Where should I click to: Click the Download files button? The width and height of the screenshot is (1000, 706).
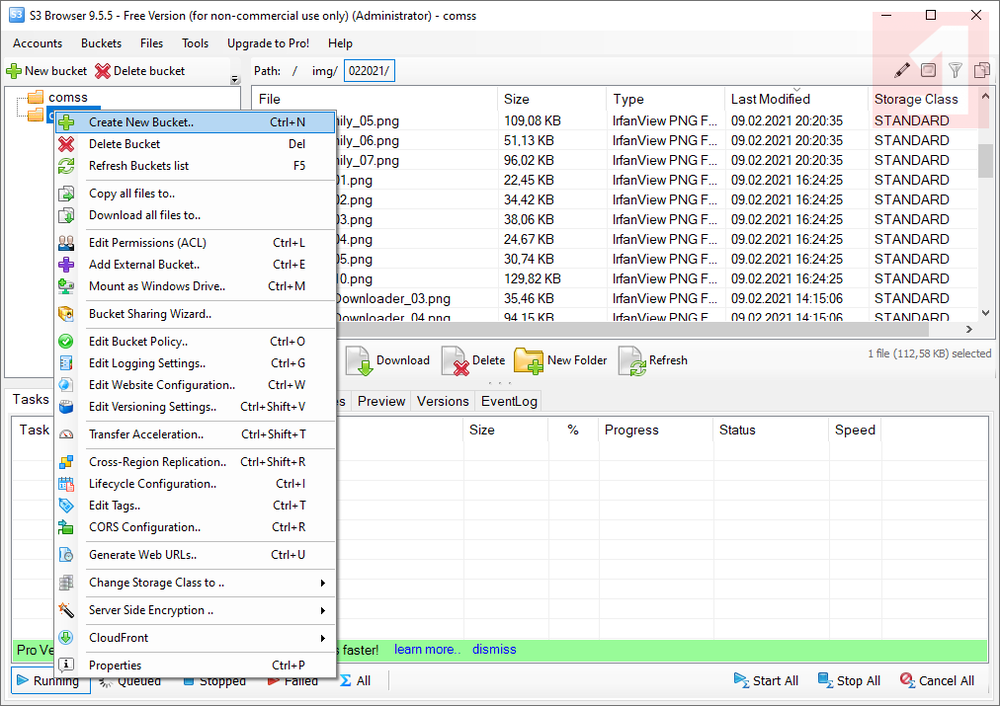pyautogui.click(x=388, y=360)
